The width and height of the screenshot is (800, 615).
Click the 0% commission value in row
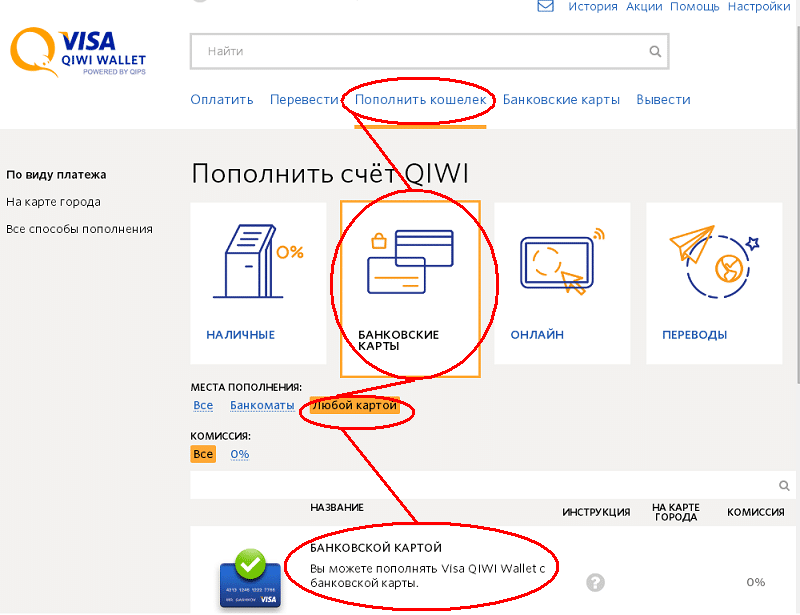tap(756, 582)
